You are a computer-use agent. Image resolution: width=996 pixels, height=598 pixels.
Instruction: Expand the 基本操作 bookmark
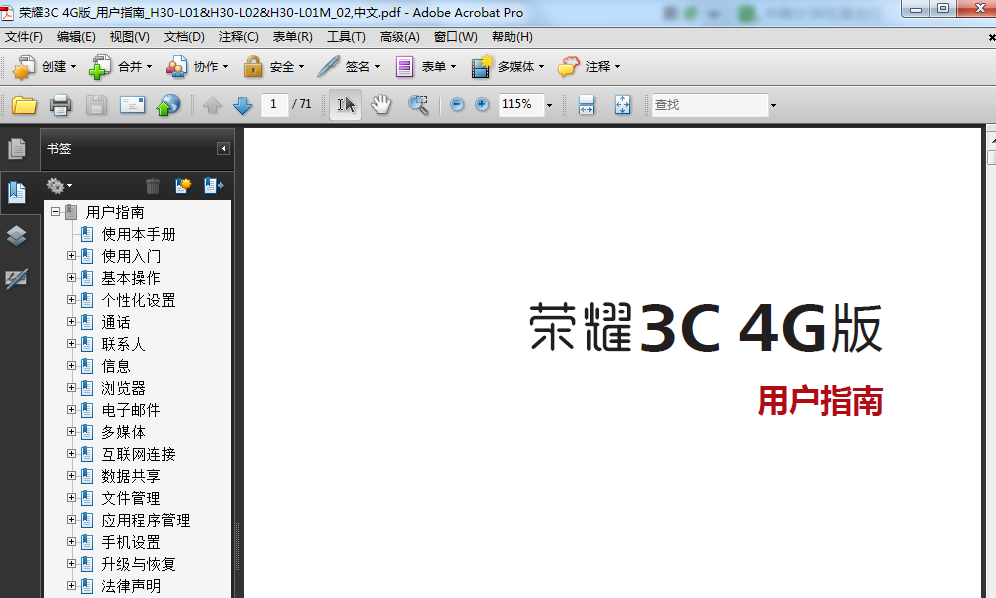click(71, 278)
